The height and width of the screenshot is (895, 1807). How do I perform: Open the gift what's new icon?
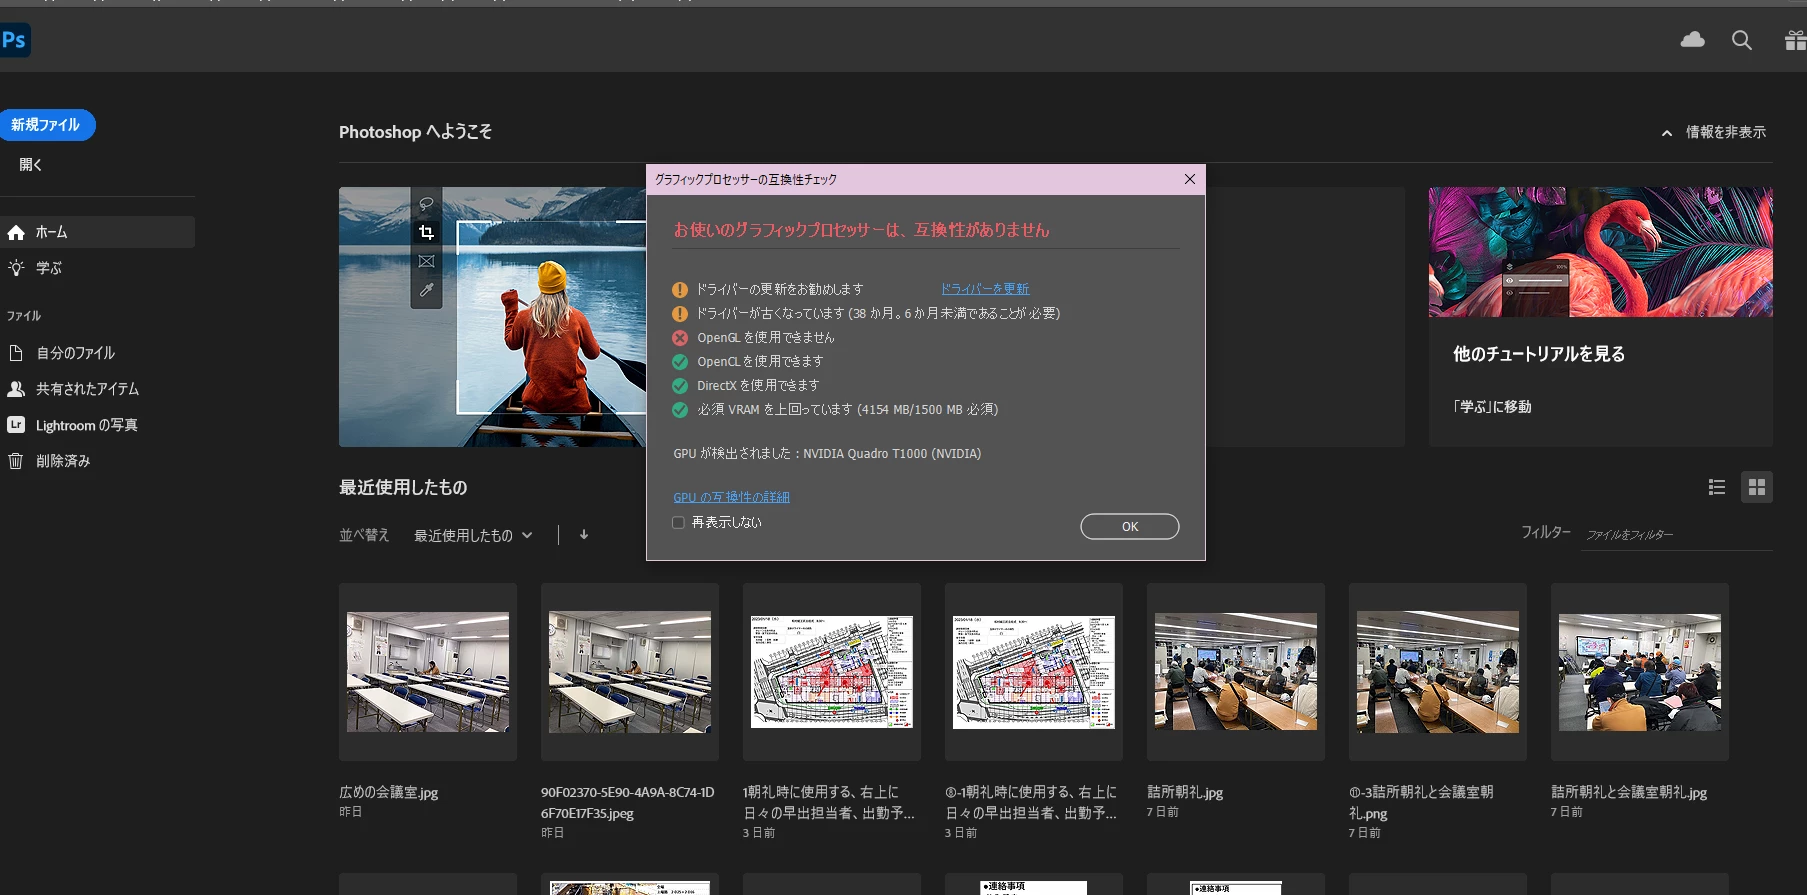pos(1795,40)
